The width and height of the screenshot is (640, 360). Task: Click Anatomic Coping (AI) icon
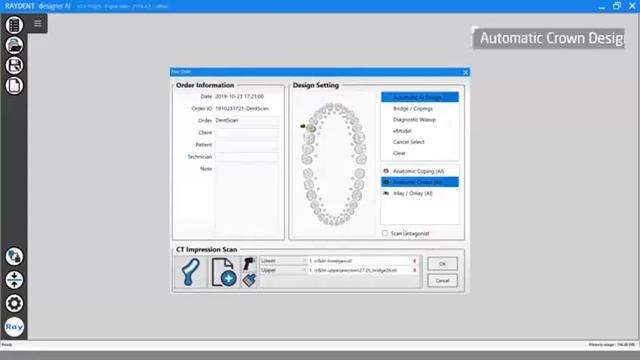coord(386,171)
